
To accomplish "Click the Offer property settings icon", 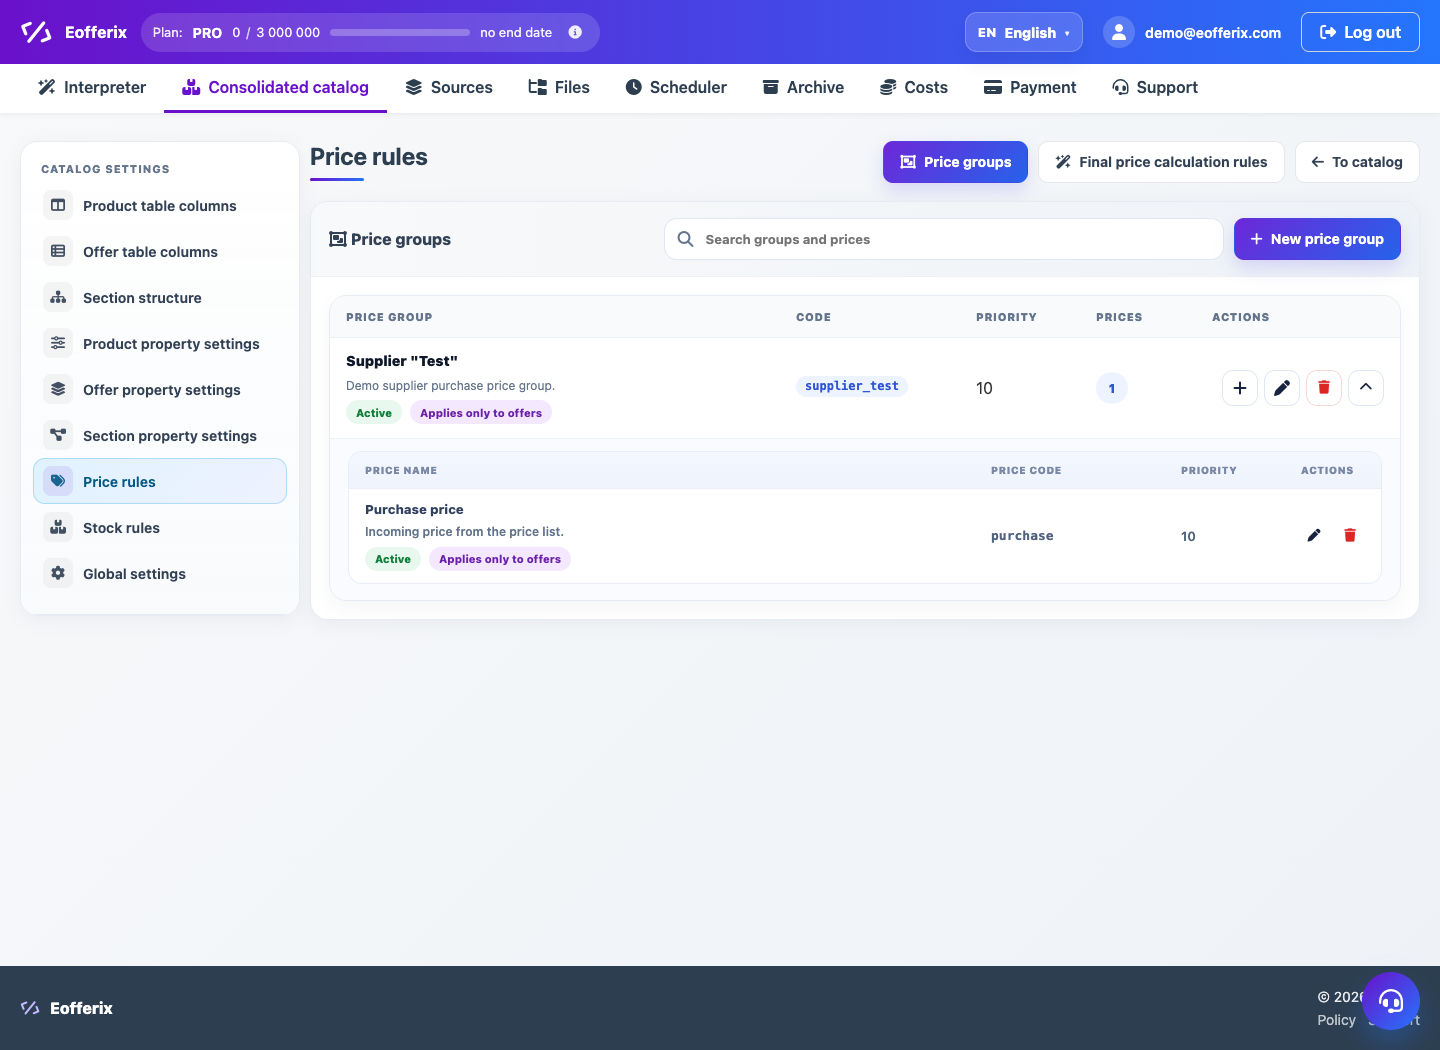I will pyautogui.click(x=58, y=389).
